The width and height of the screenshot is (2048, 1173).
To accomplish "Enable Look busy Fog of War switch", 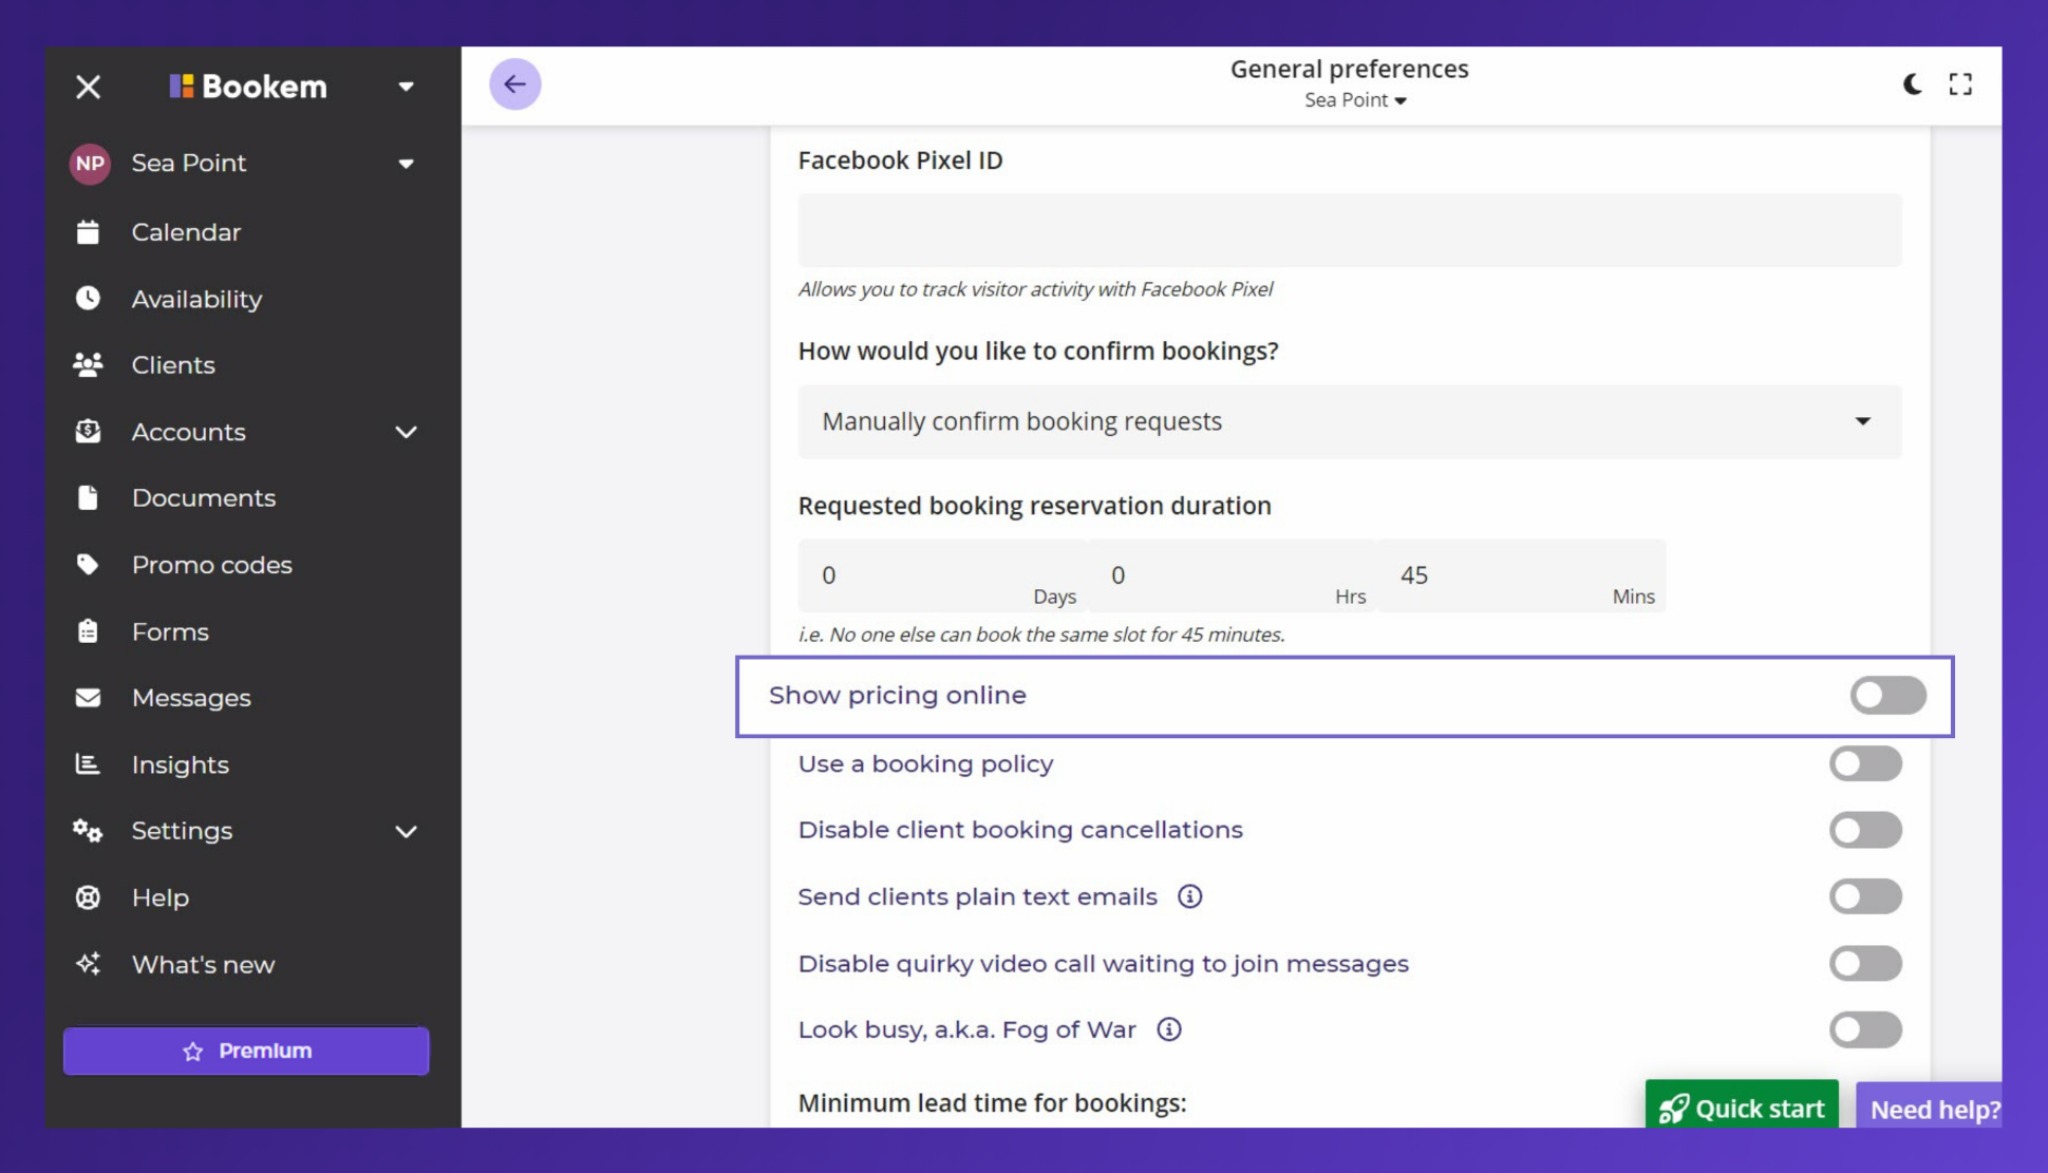I will click(1865, 1030).
